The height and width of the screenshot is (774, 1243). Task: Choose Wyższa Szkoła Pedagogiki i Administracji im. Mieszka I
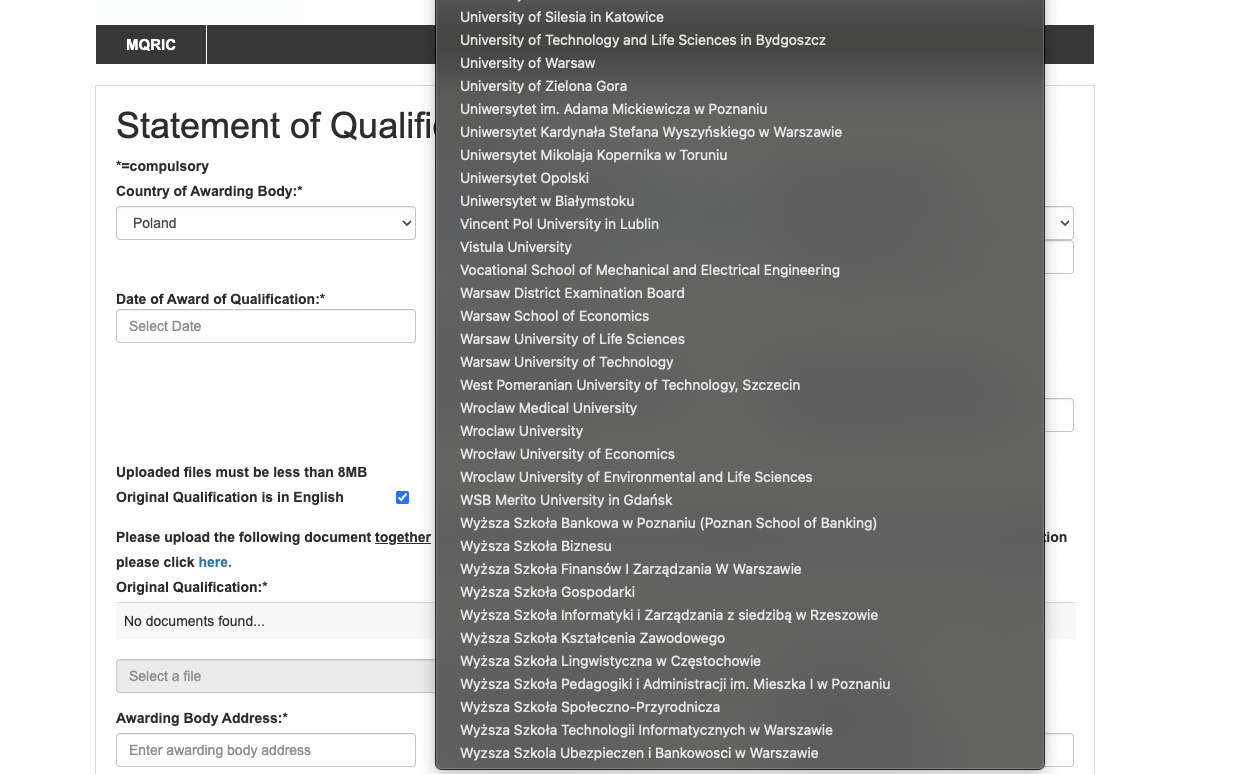click(x=740, y=684)
